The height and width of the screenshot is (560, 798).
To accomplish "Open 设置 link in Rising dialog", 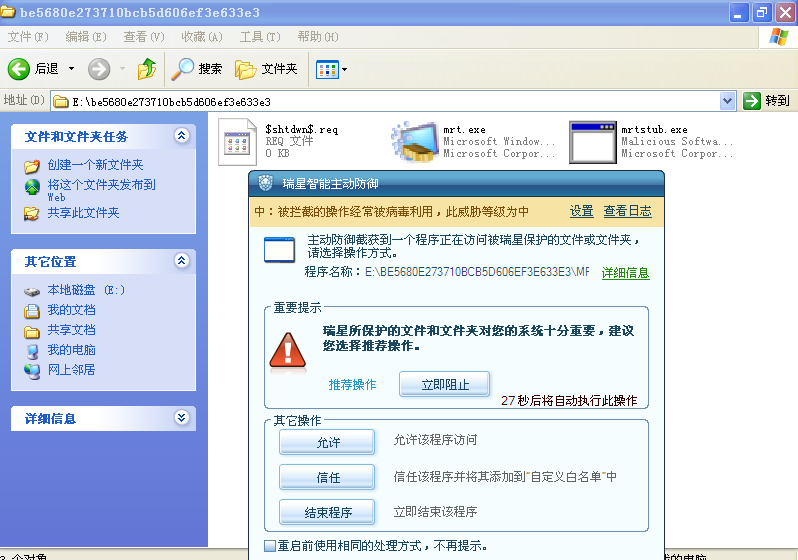I will click(581, 211).
